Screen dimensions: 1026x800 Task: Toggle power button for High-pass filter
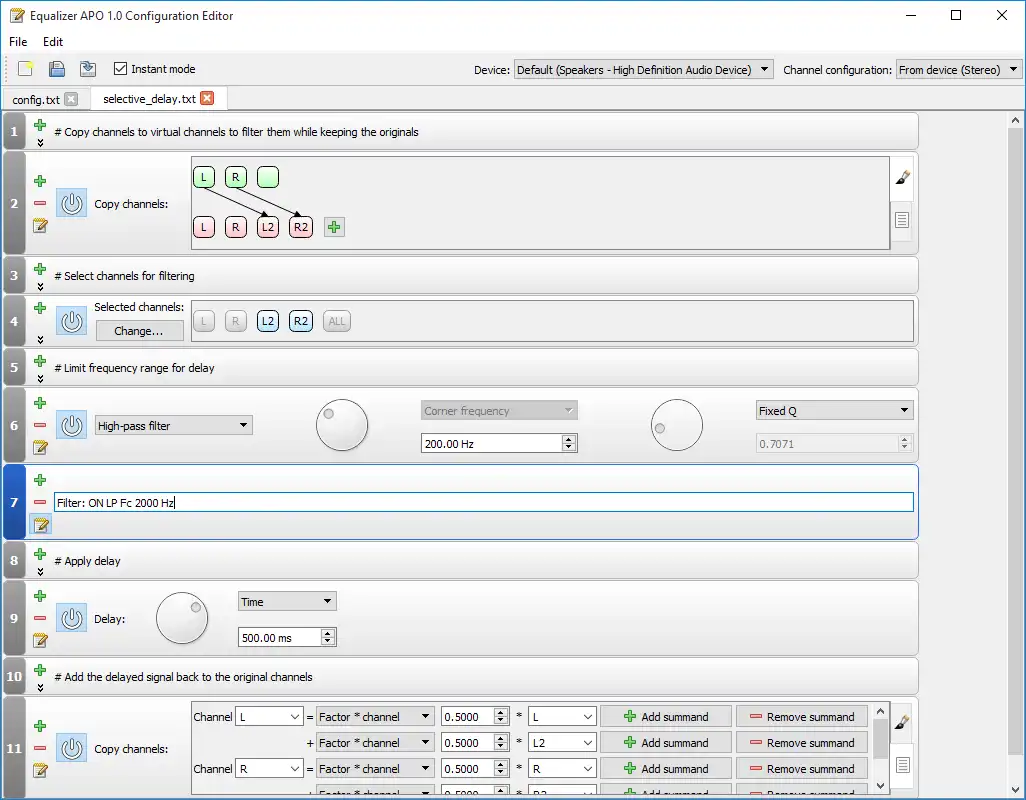(x=71, y=426)
